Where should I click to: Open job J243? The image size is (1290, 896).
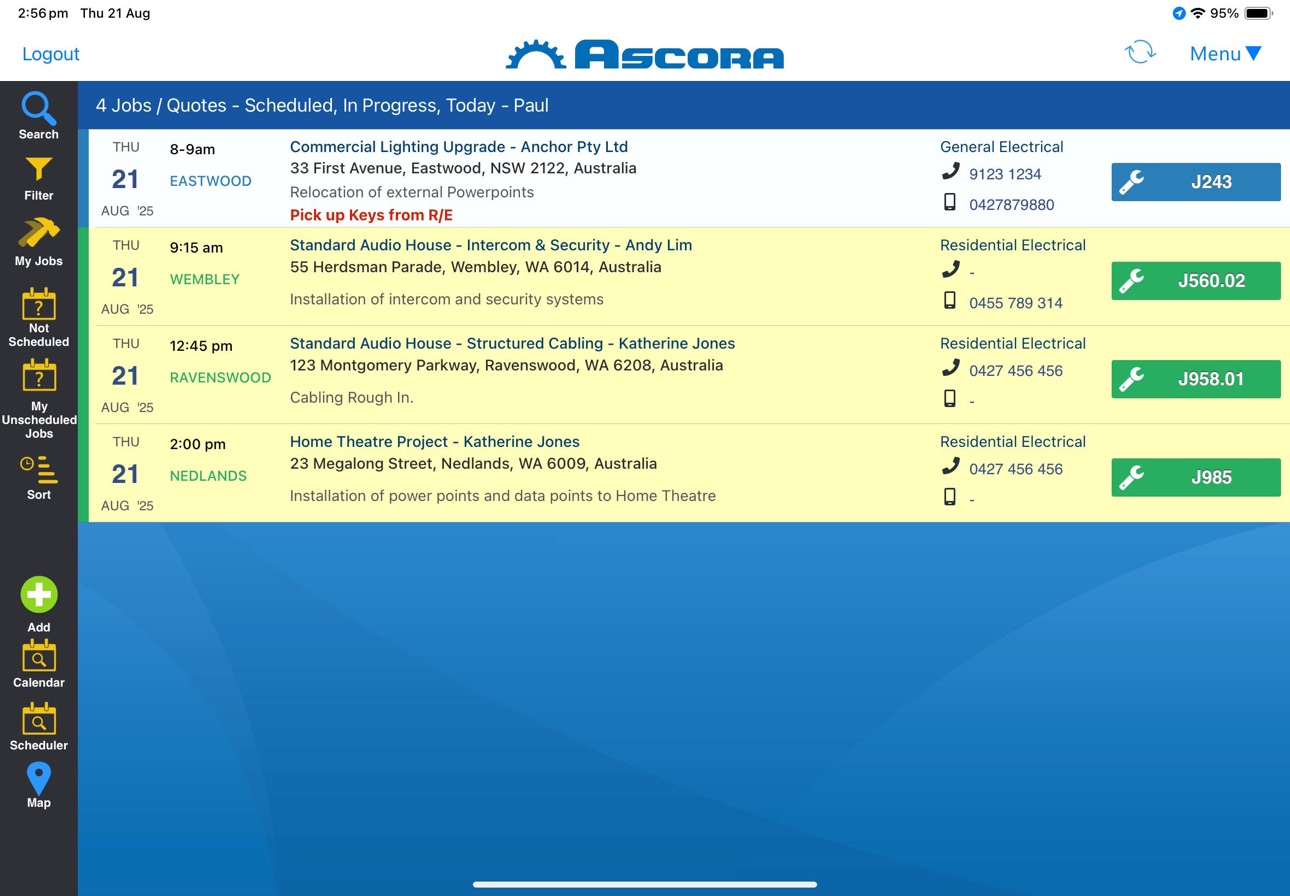(1196, 182)
